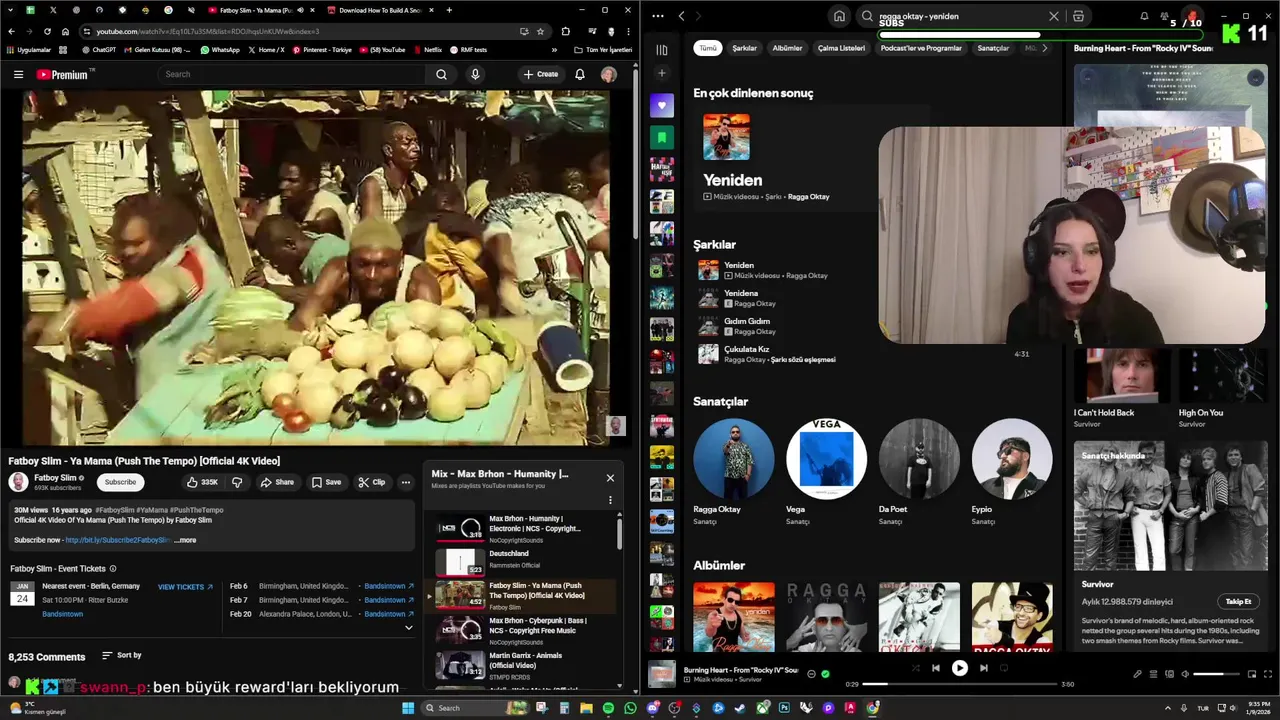Viewport: 1280px width, 720px height.
Task: Open YouTube notifications bell
Action: 580,74
